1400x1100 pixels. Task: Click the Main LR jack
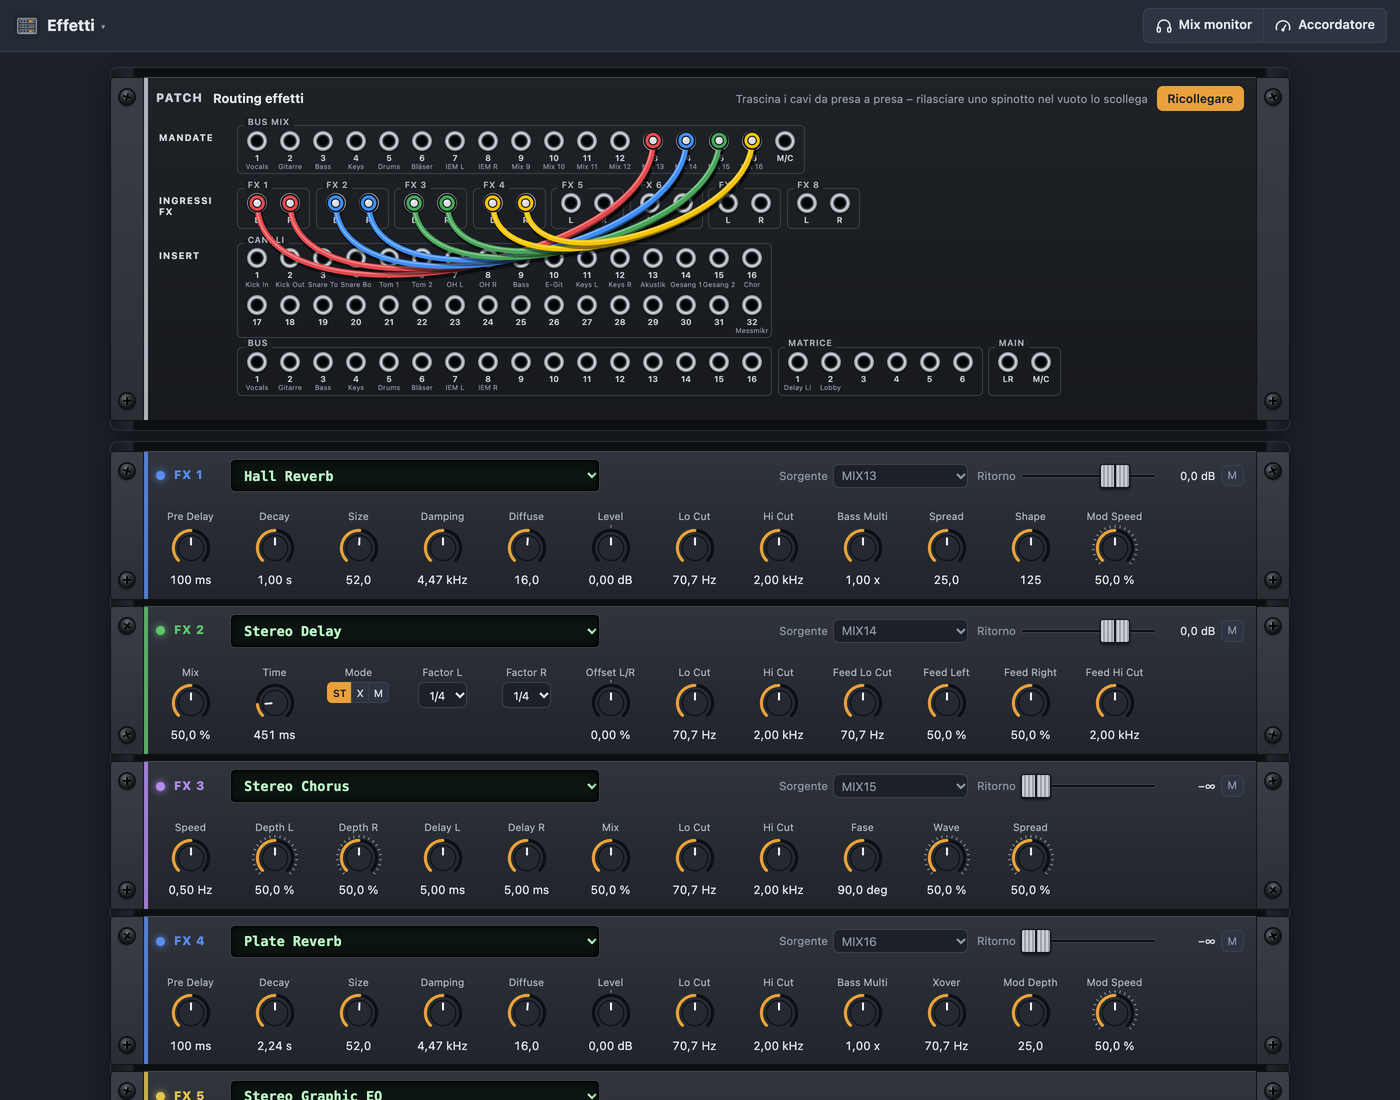[x=1008, y=362]
